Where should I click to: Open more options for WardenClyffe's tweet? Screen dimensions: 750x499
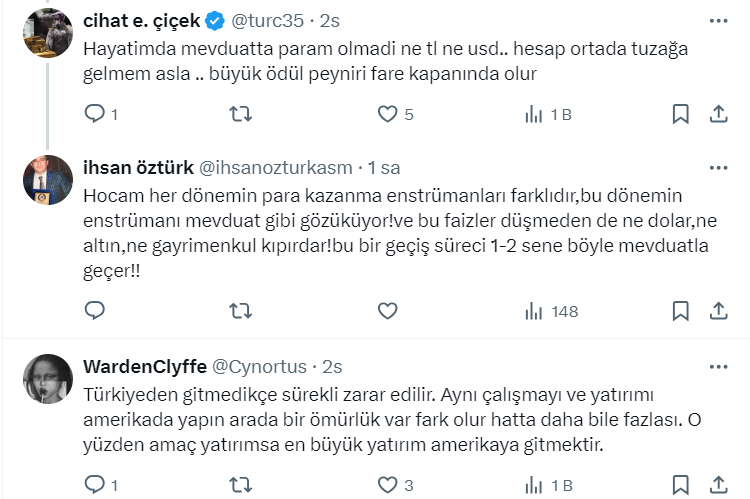[718, 366]
